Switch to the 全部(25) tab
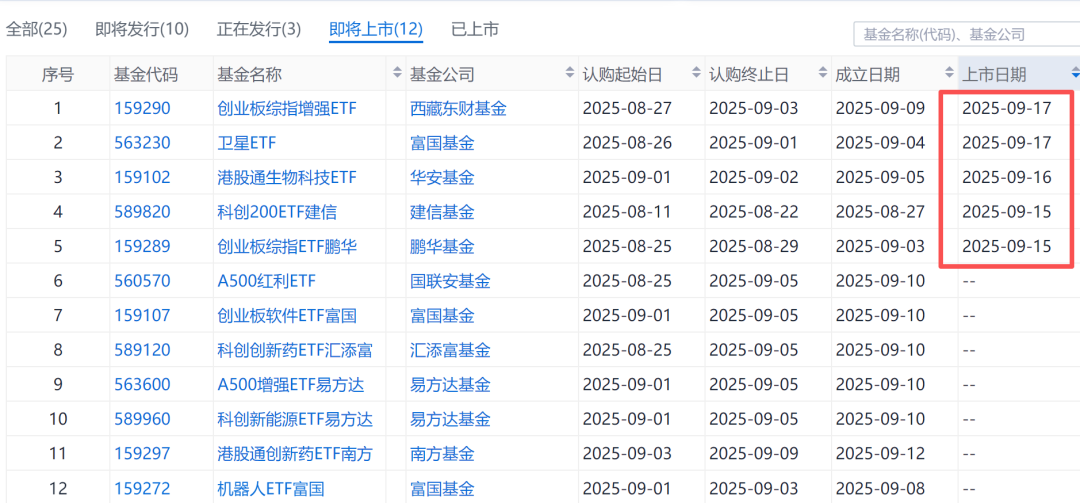The image size is (1080, 503). coord(37,29)
